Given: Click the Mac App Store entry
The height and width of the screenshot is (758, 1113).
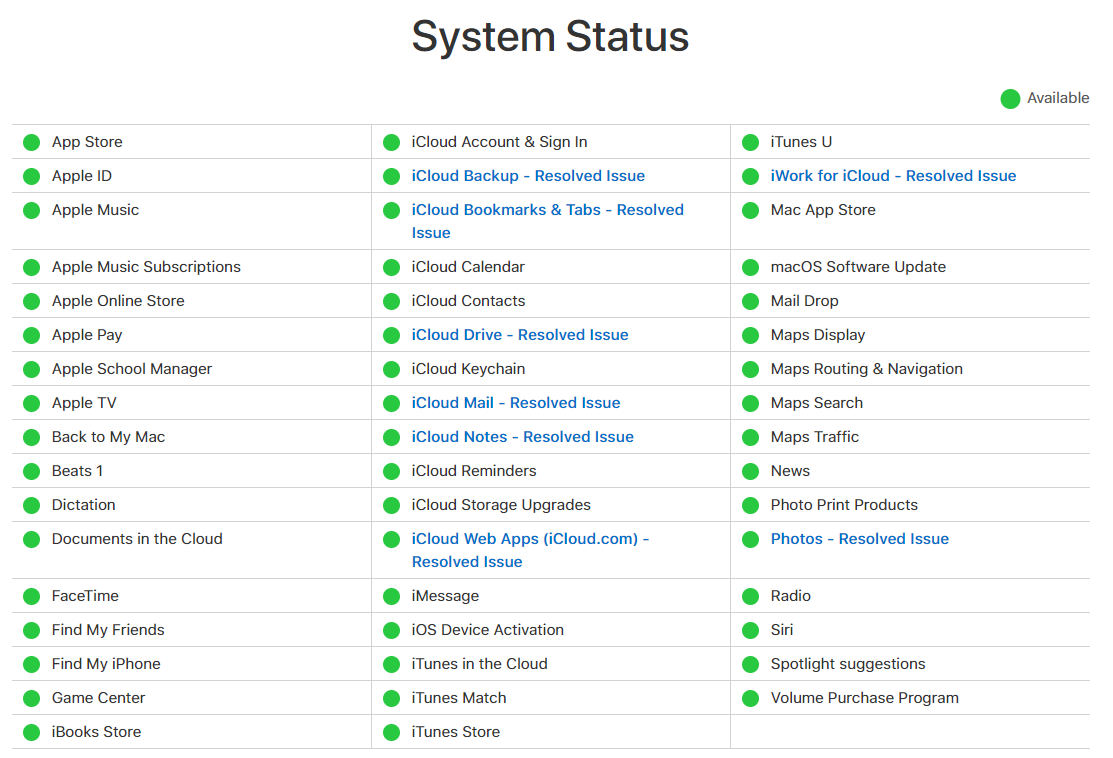Looking at the screenshot, I should (823, 210).
